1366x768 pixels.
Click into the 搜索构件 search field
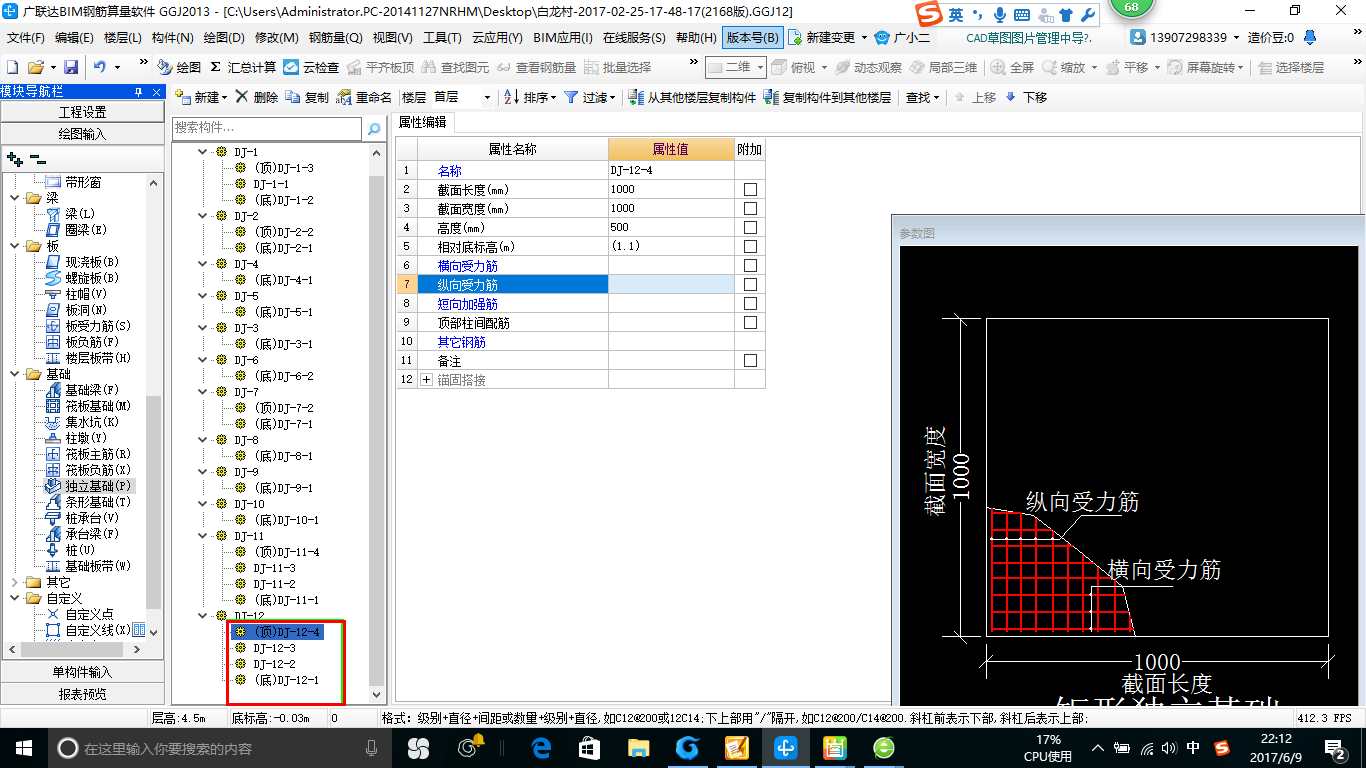tap(267, 129)
